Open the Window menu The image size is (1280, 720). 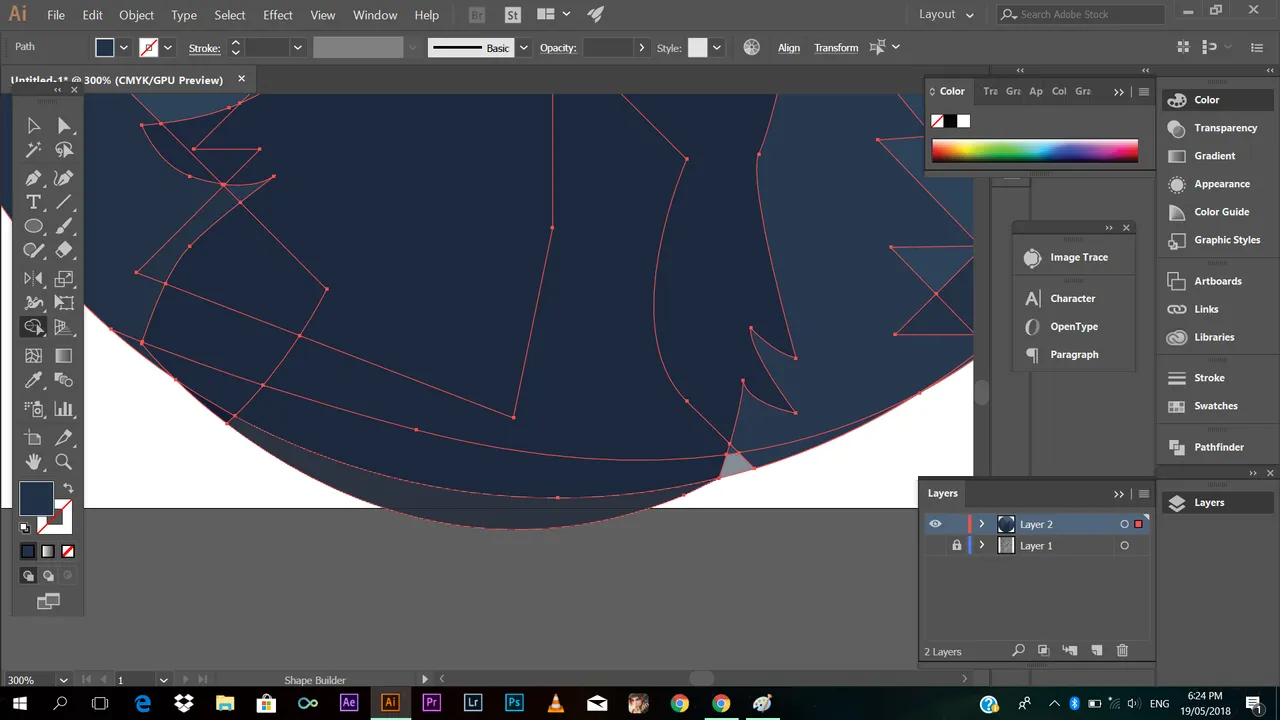(375, 15)
